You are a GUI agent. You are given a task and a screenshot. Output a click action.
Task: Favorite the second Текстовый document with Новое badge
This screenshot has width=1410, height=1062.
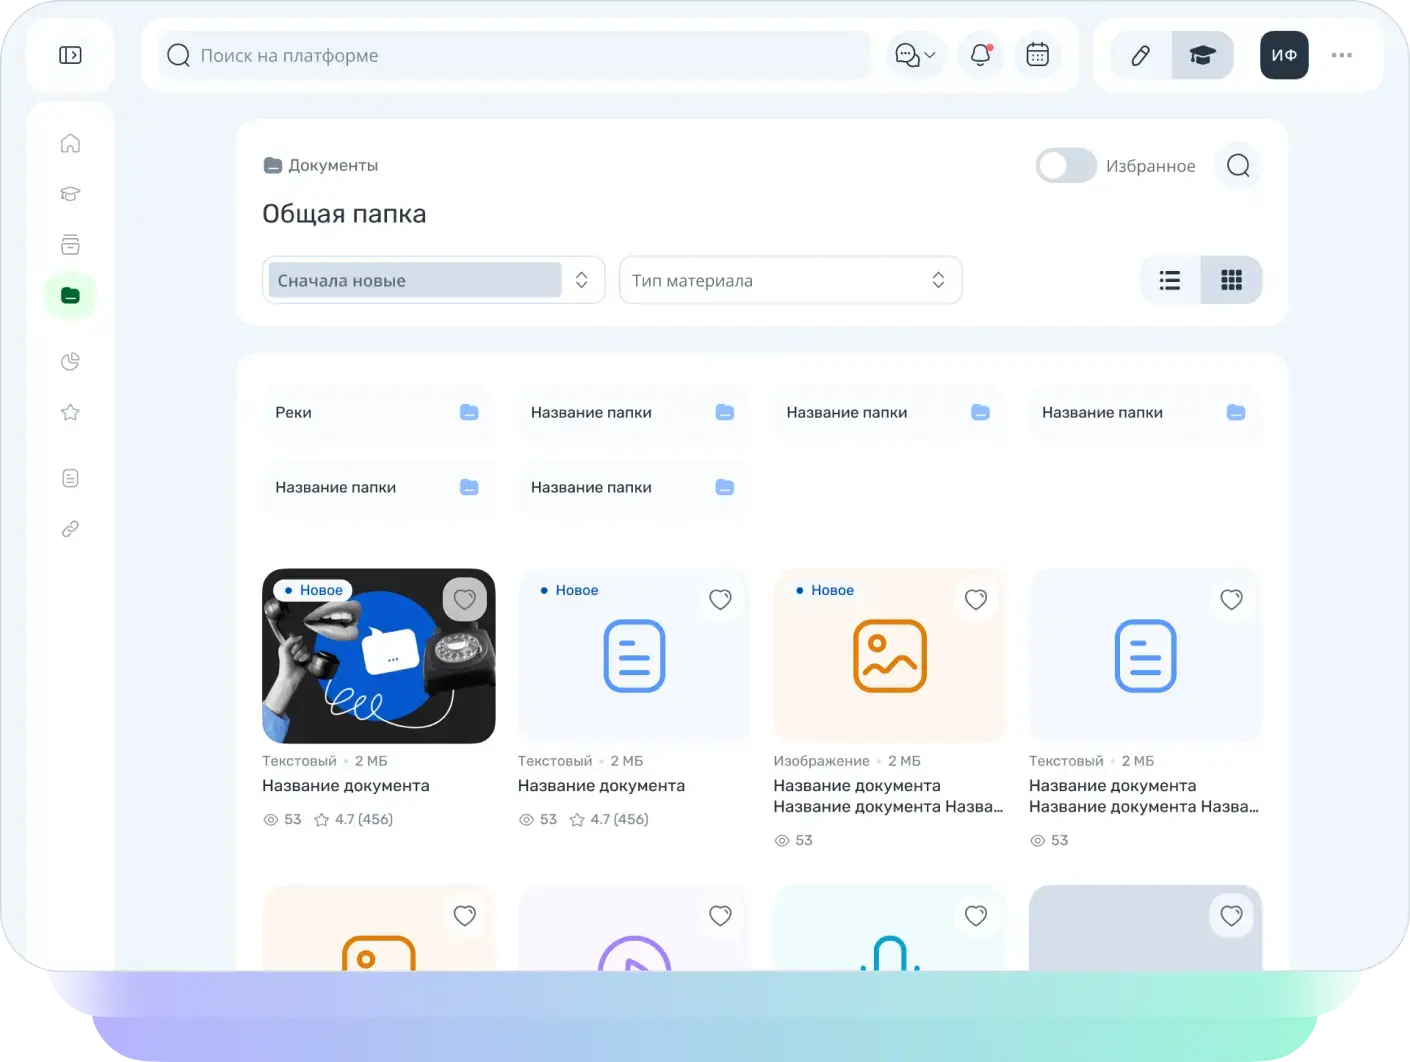720,599
